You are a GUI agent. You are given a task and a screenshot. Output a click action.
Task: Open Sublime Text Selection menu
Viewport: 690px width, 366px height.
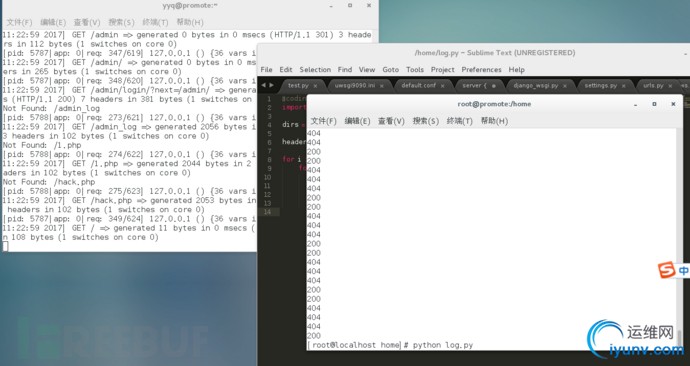click(x=315, y=70)
